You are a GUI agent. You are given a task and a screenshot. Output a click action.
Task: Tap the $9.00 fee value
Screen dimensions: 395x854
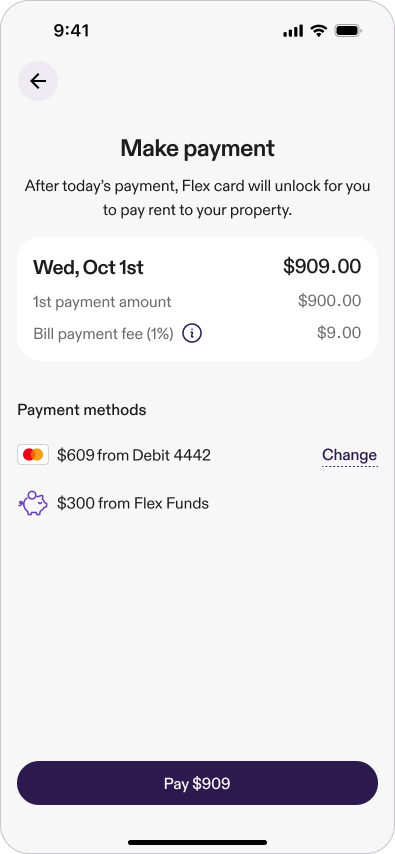(339, 333)
